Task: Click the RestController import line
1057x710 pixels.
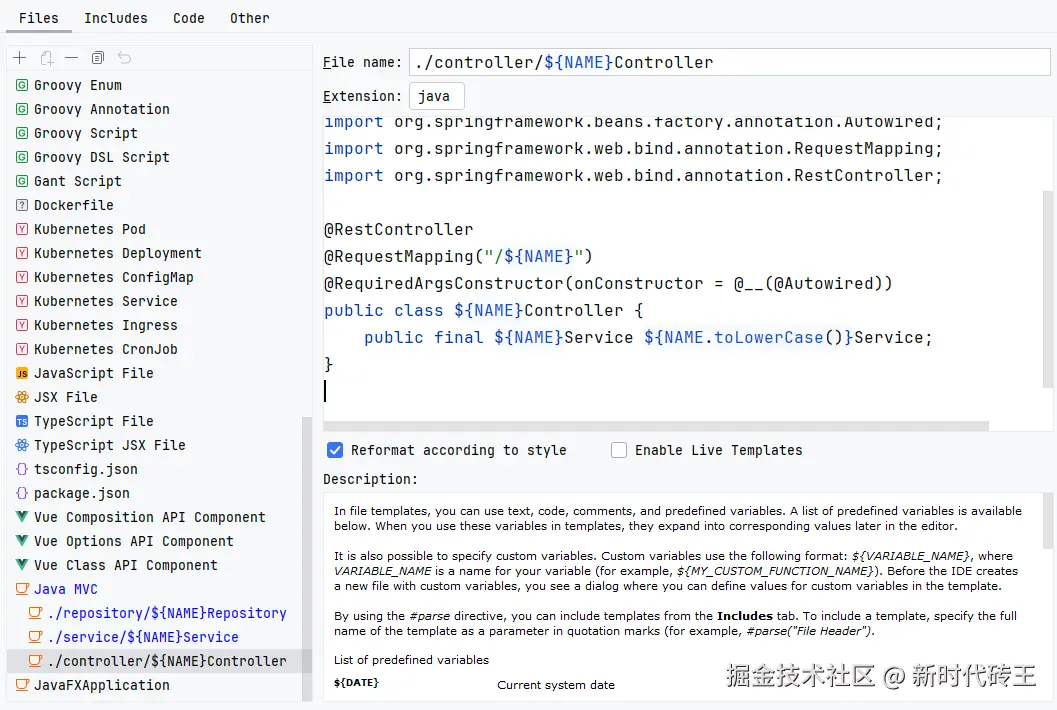Action: 633,175
